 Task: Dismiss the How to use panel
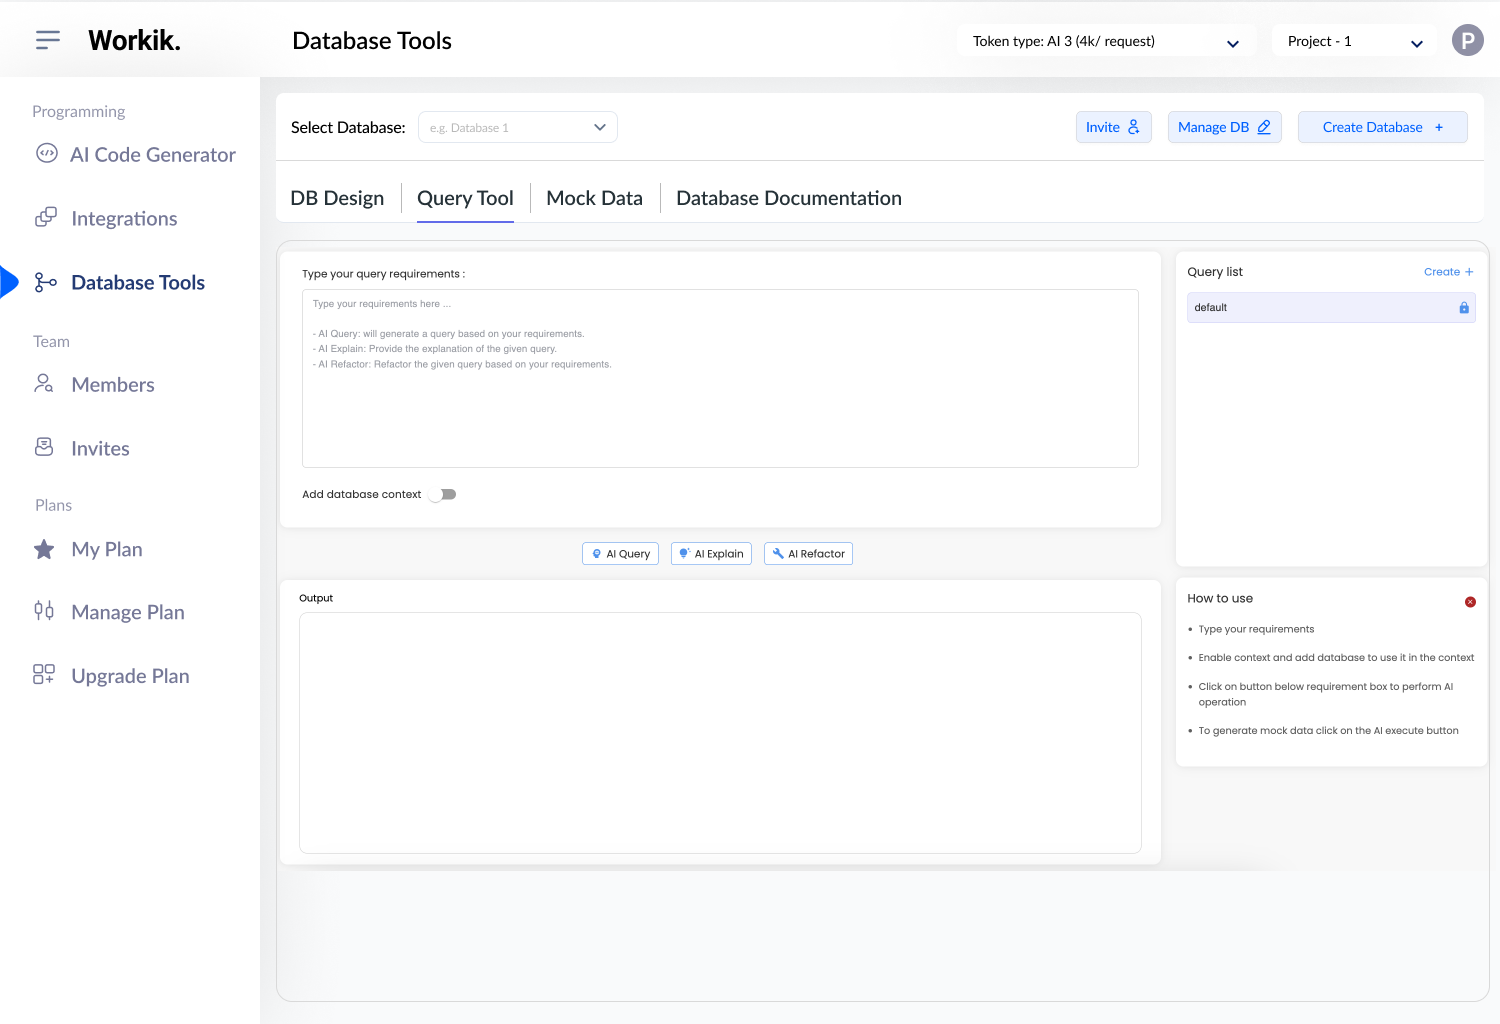(x=1470, y=601)
